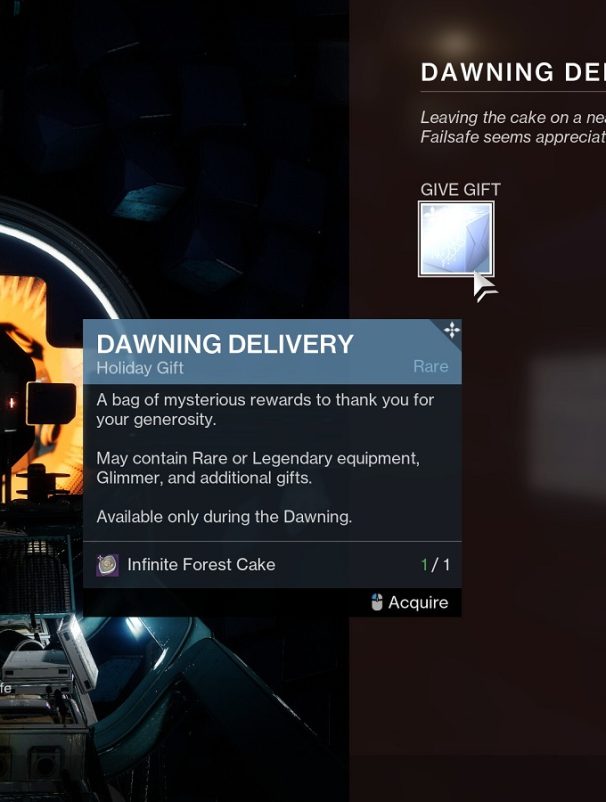Image resolution: width=606 pixels, height=802 pixels.
Task: Click 'Available only during the Dawning' text
Action: [224, 517]
